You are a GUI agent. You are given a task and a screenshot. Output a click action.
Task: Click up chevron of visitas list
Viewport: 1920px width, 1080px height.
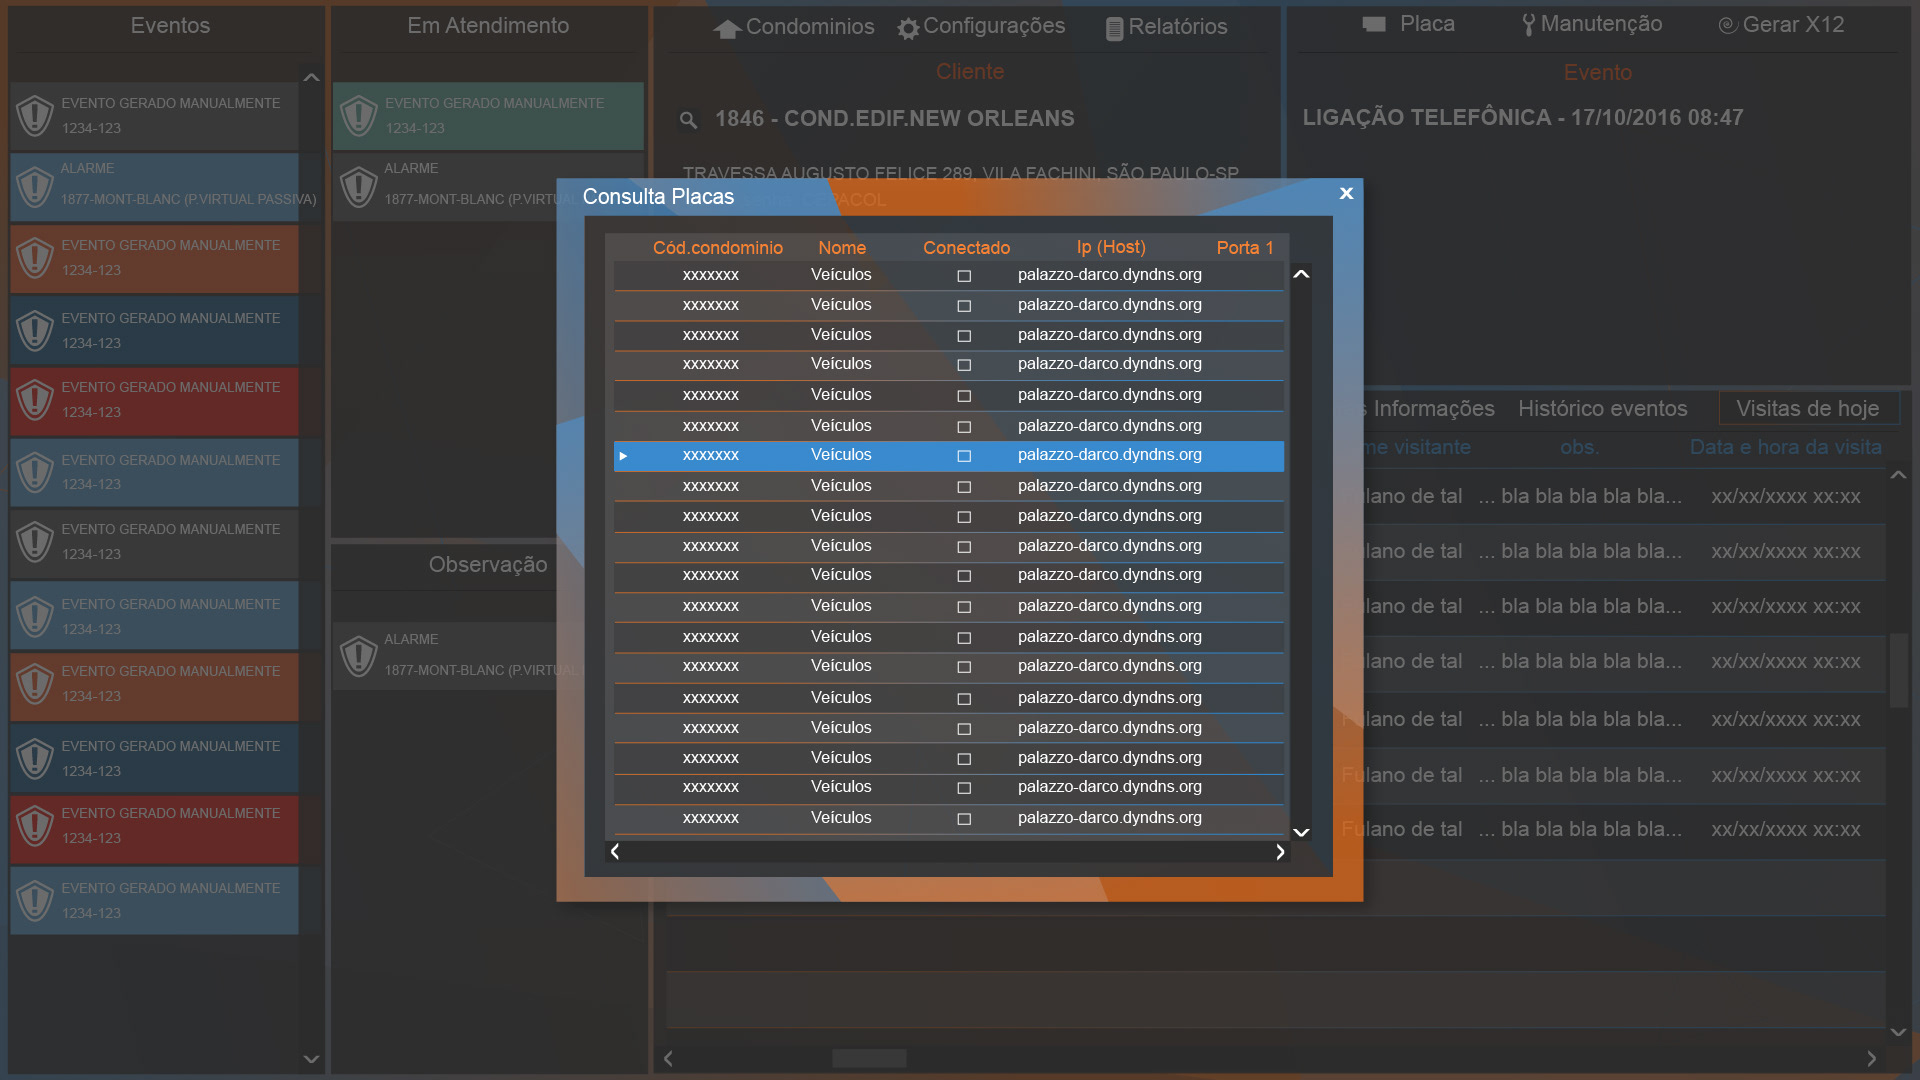[x=1898, y=475]
